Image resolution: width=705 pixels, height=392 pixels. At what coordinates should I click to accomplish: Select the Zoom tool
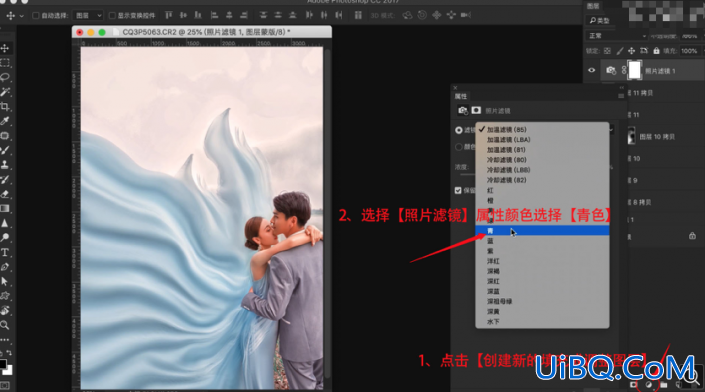(5, 325)
